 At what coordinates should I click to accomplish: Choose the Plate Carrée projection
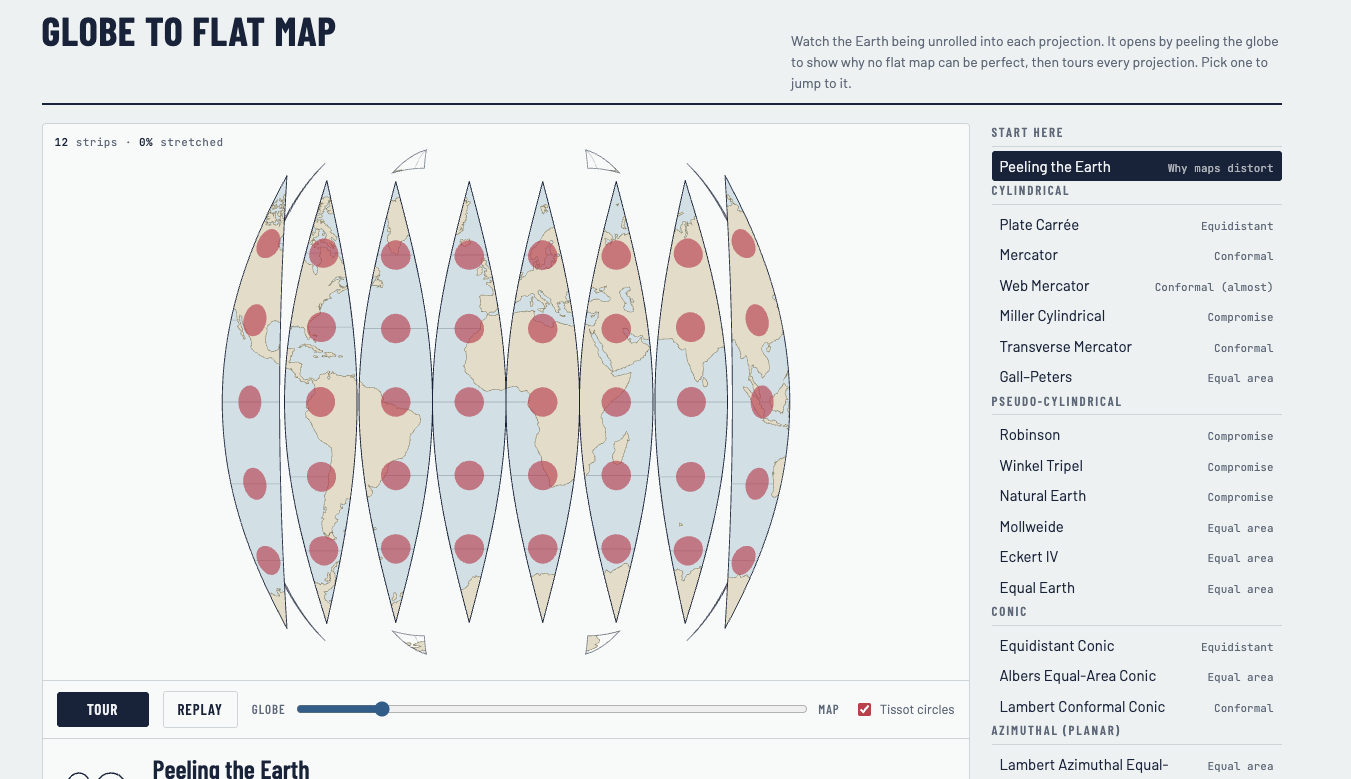(x=1136, y=225)
